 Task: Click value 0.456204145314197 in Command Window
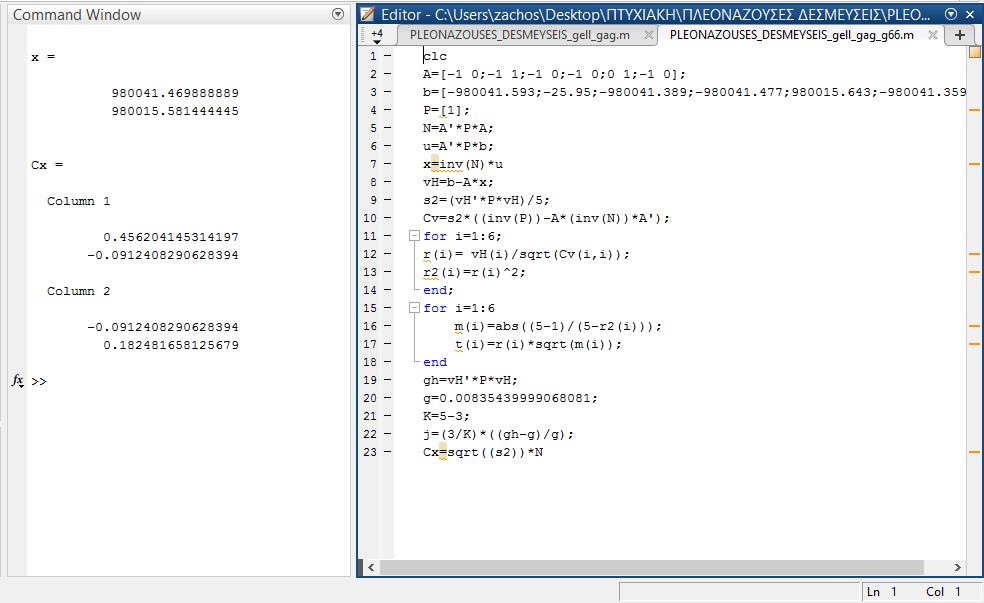point(171,237)
